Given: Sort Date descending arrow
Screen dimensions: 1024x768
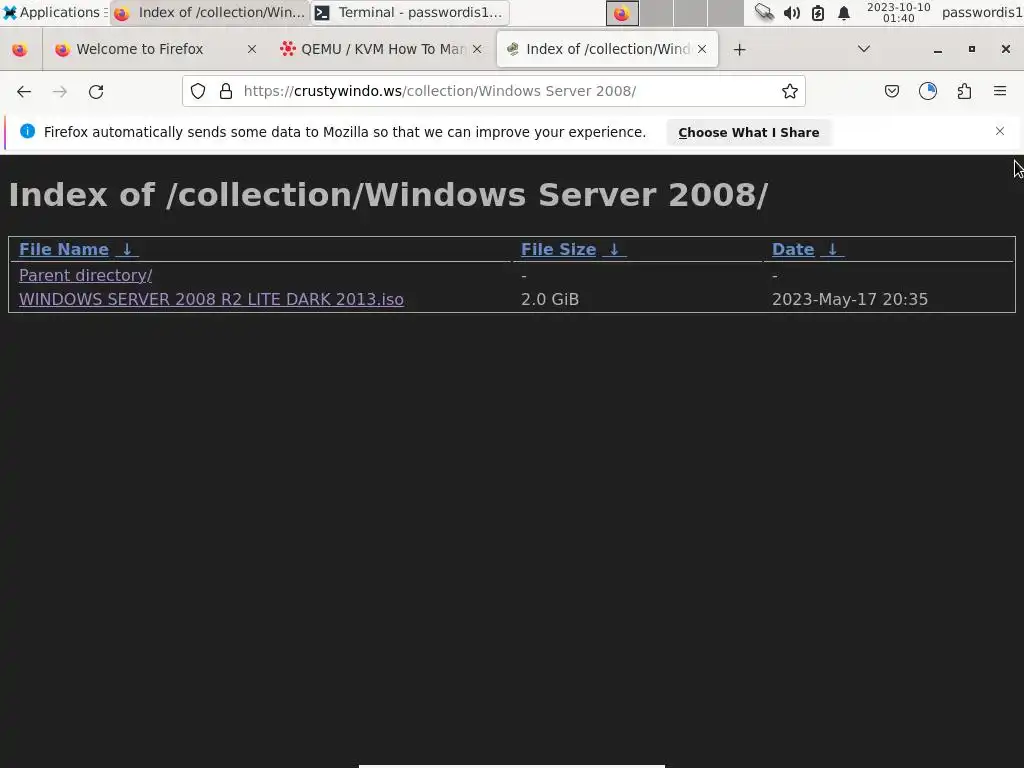Looking at the screenshot, I should tap(832, 249).
